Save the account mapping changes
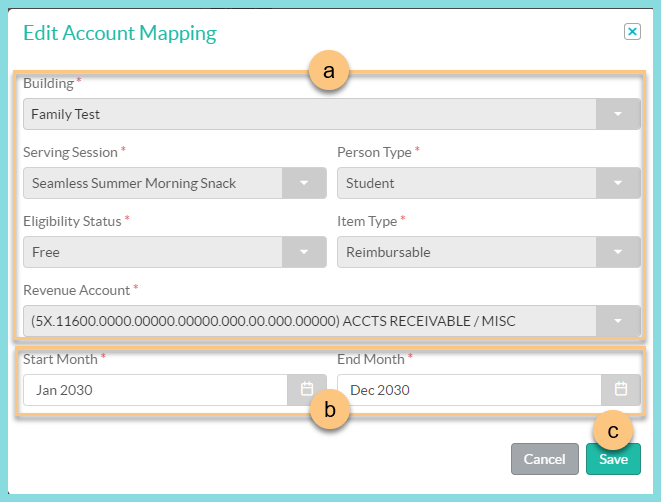Viewport: 661px width, 502px height. 613,459
